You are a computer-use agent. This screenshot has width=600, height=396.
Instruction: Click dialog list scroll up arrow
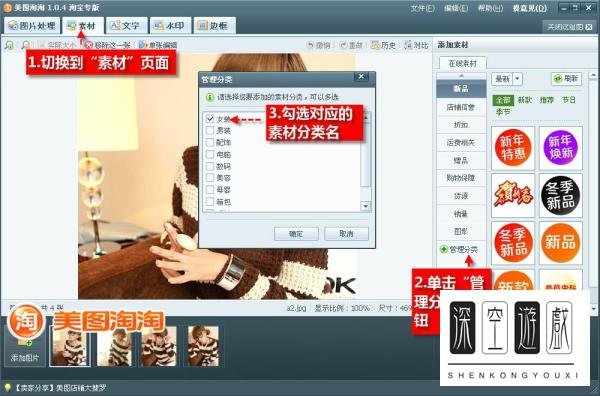365,117
